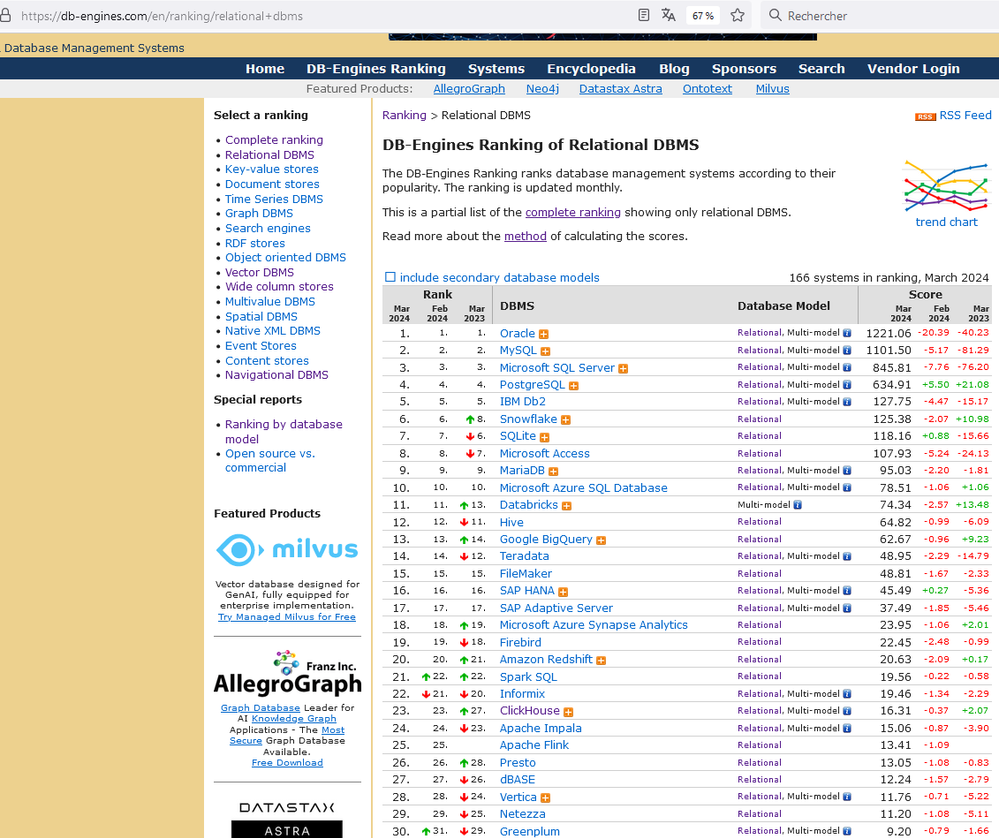Image resolution: width=999 pixels, height=838 pixels.
Task: Expand Microsoft SQL Server plus icon
Action: pyautogui.click(x=623, y=368)
